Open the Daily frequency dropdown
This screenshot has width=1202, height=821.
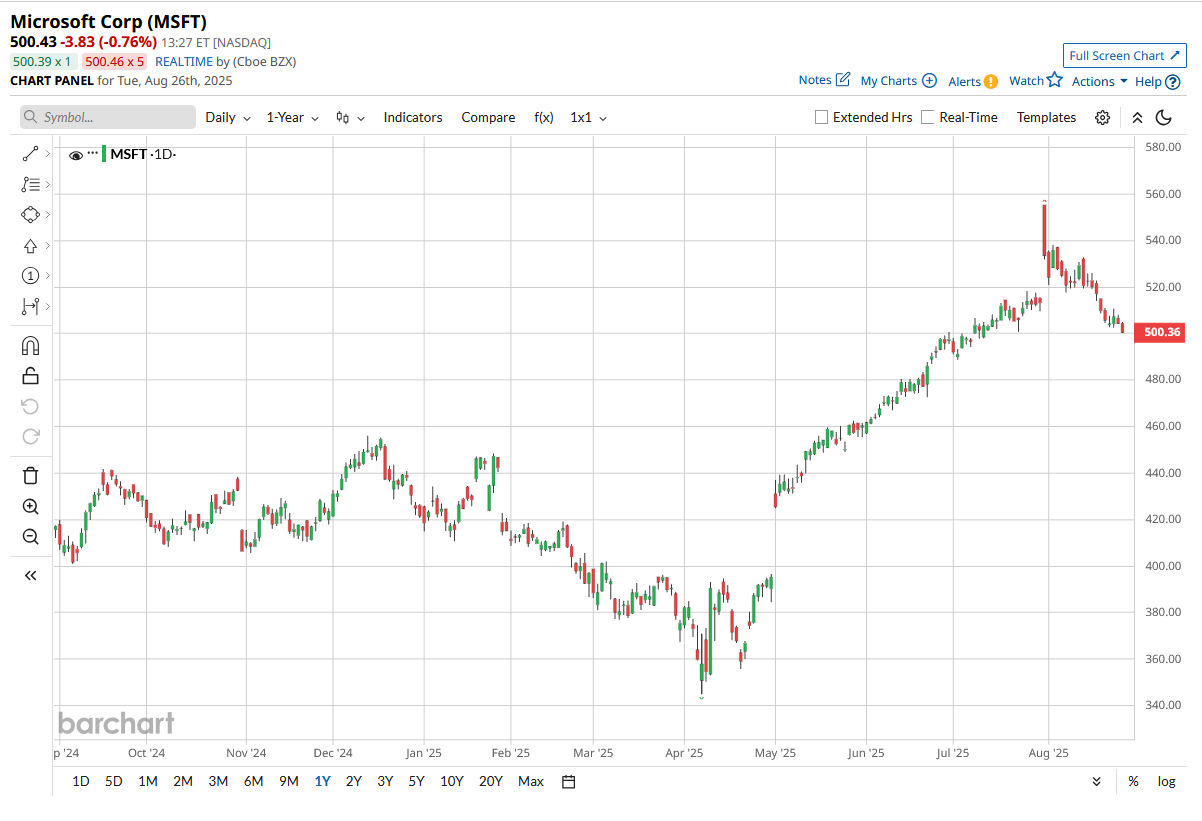coord(228,117)
